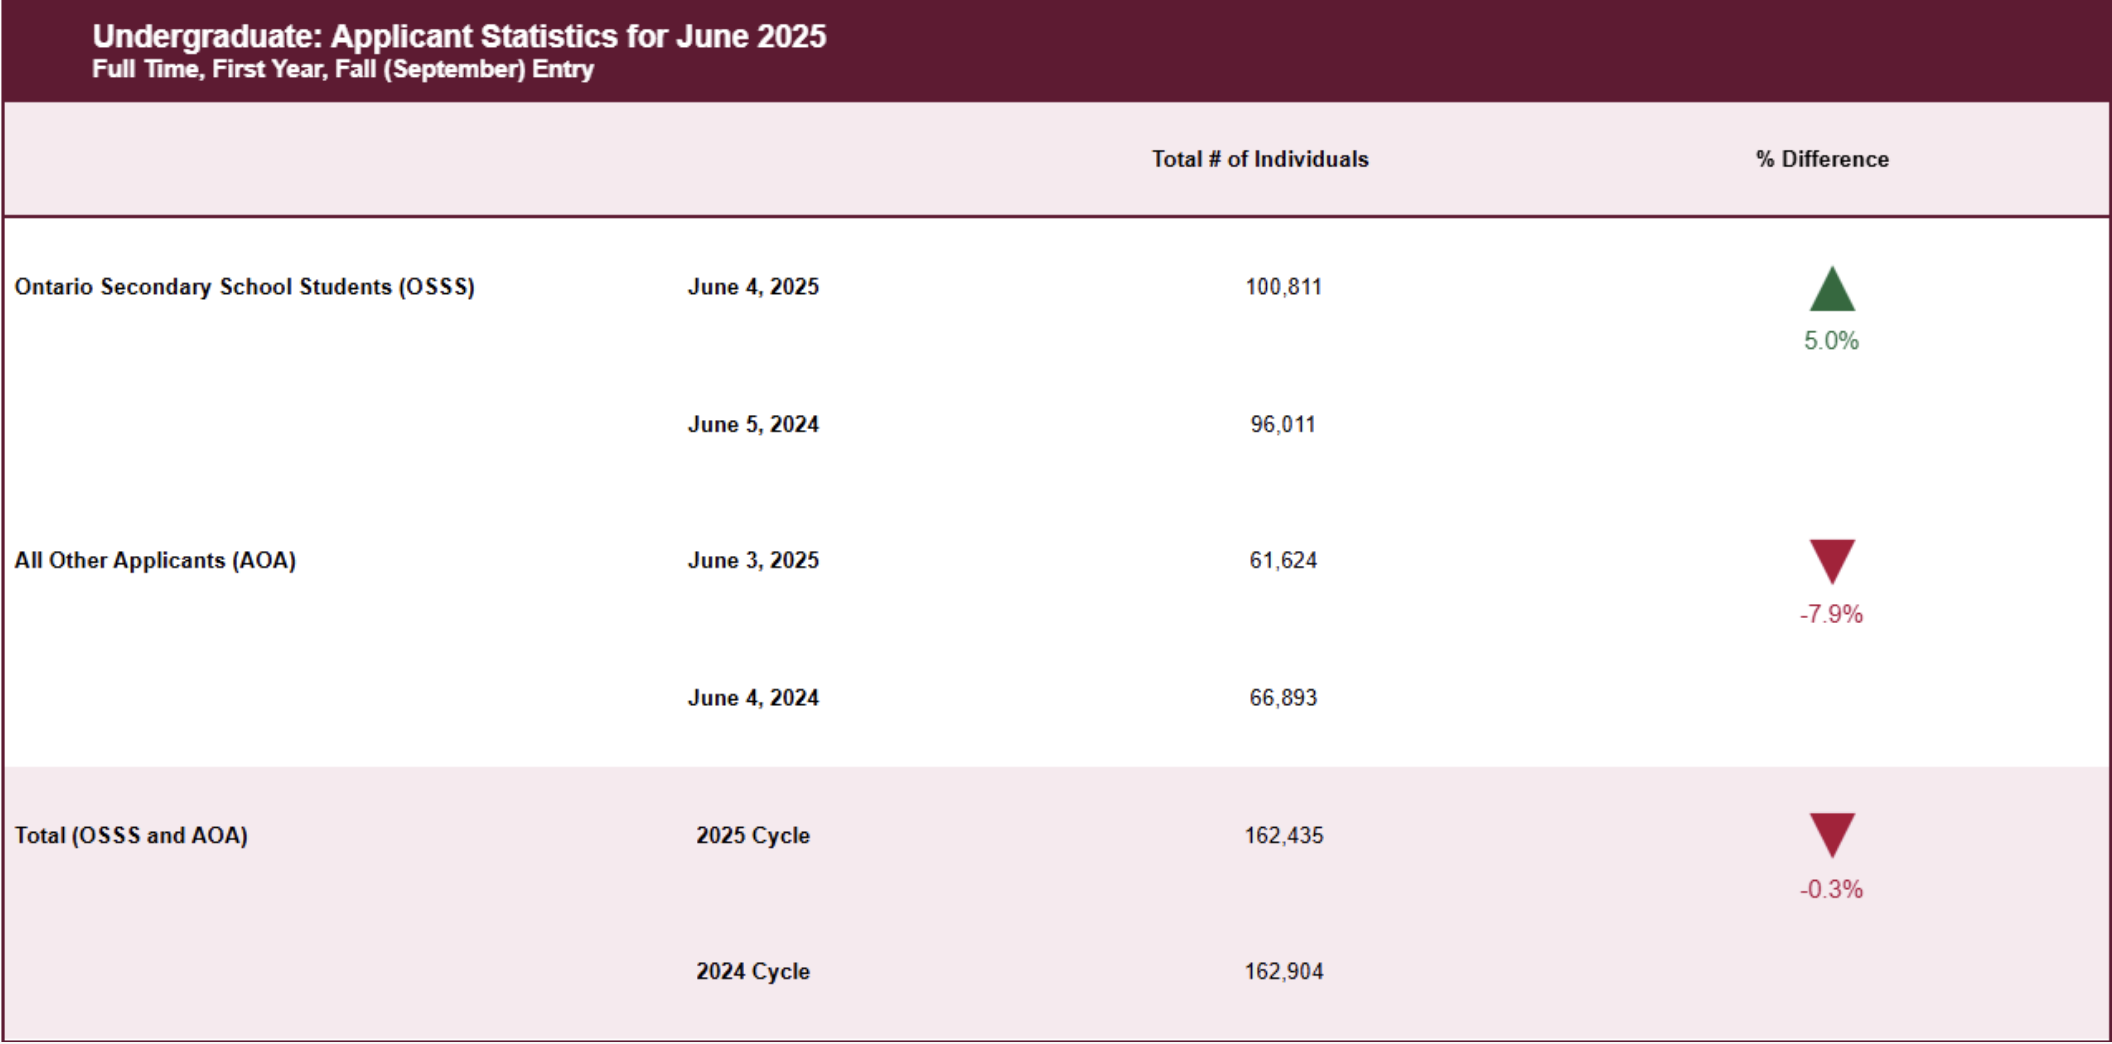Click the green up triangle for OSSS
2112x1044 pixels.
[x=1832, y=289]
